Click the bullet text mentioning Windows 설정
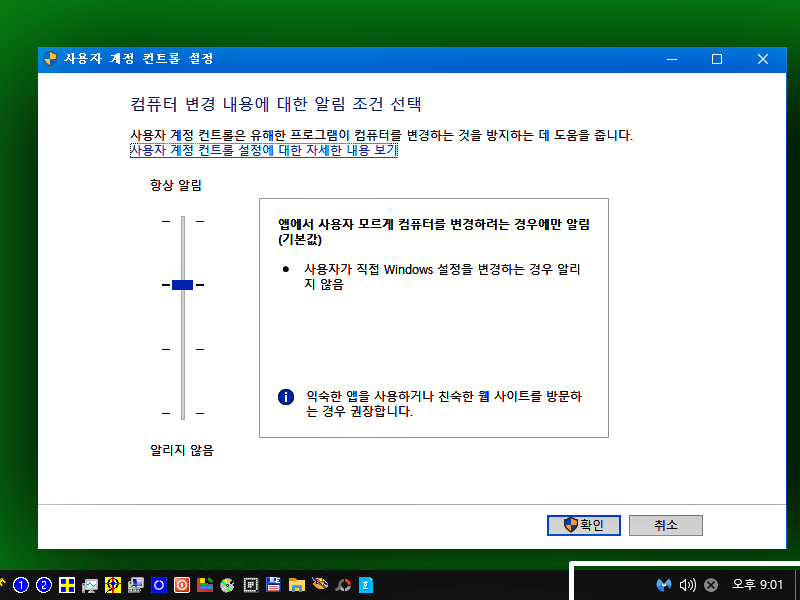This screenshot has width=800, height=600. tap(442, 277)
